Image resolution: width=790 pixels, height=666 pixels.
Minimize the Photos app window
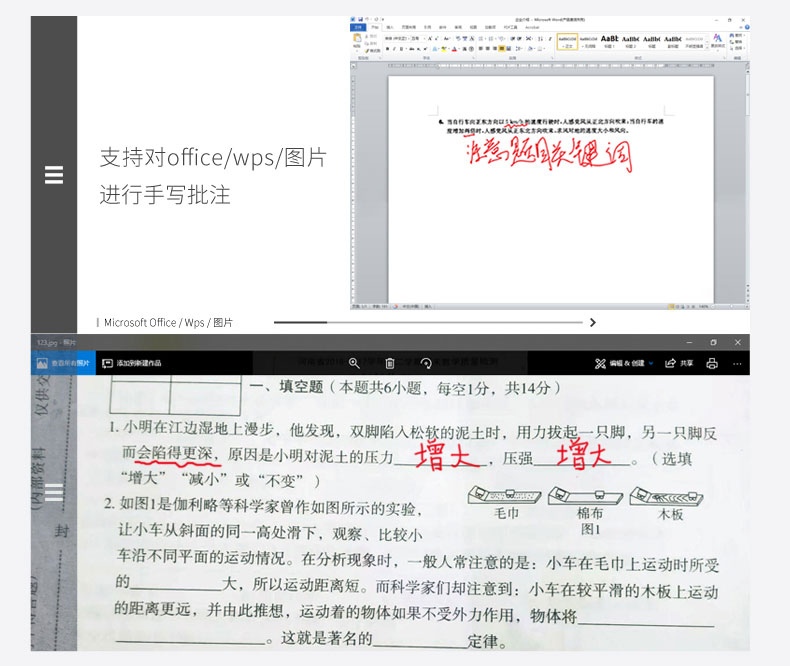point(689,342)
